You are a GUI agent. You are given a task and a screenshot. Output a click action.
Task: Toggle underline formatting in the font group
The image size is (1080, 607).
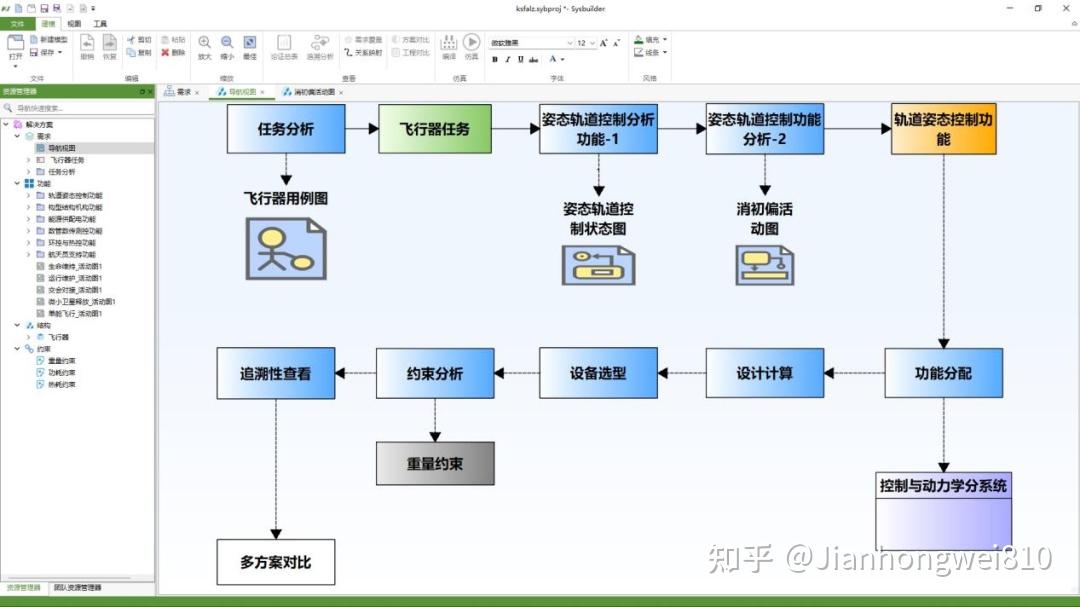[x=519, y=59]
